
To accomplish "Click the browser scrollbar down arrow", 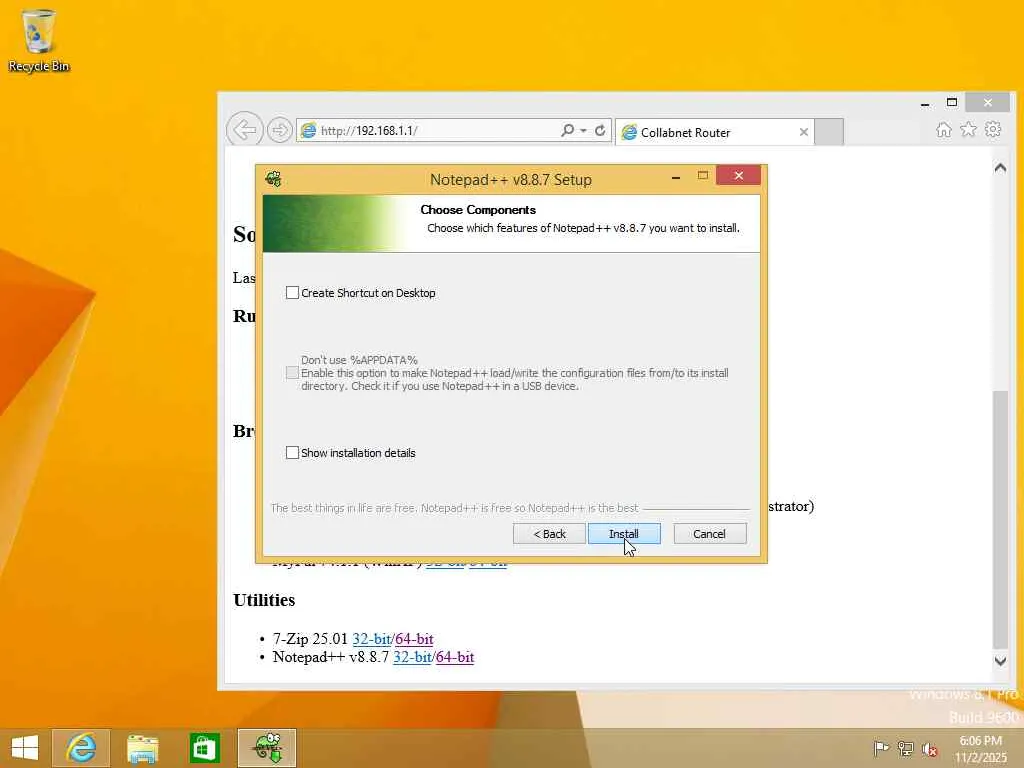I will (1000, 661).
